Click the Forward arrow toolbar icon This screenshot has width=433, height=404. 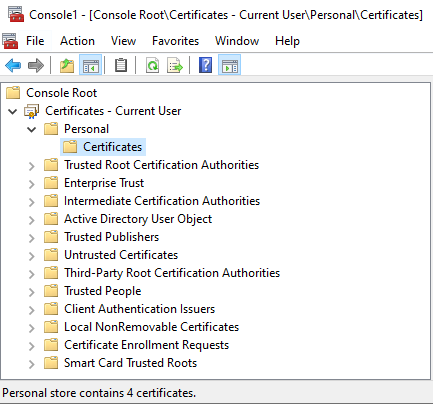pyautogui.click(x=36, y=65)
